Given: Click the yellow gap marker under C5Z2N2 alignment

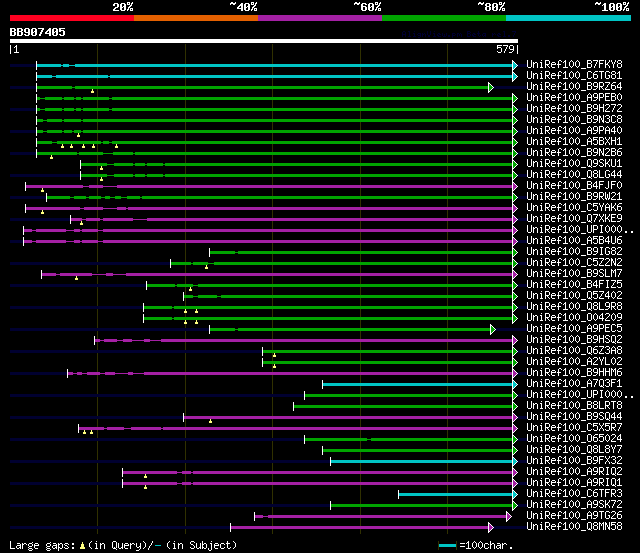Looking at the screenshot, I should tap(207, 267).
